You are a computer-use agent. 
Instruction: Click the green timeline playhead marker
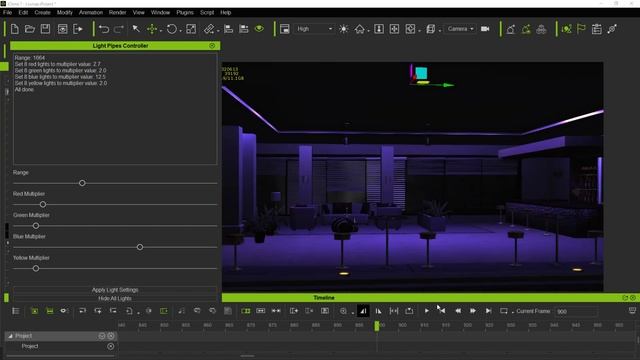tap(377, 326)
